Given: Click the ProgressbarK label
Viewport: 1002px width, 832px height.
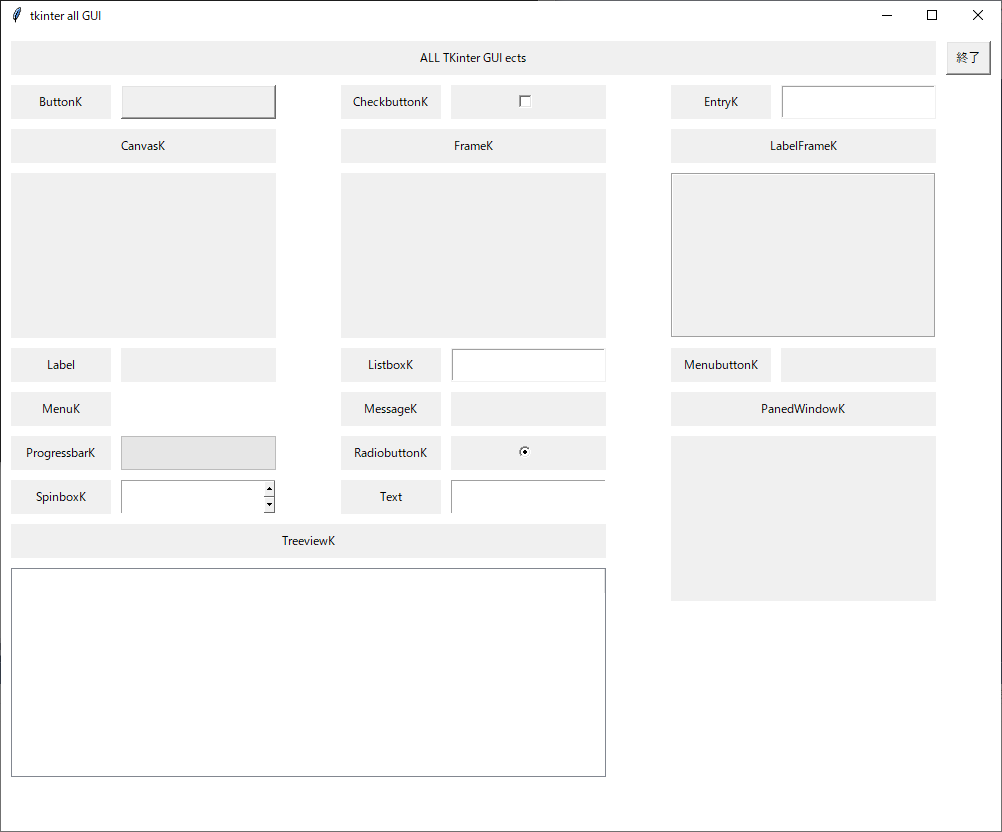Looking at the screenshot, I should click(x=61, y=453).
